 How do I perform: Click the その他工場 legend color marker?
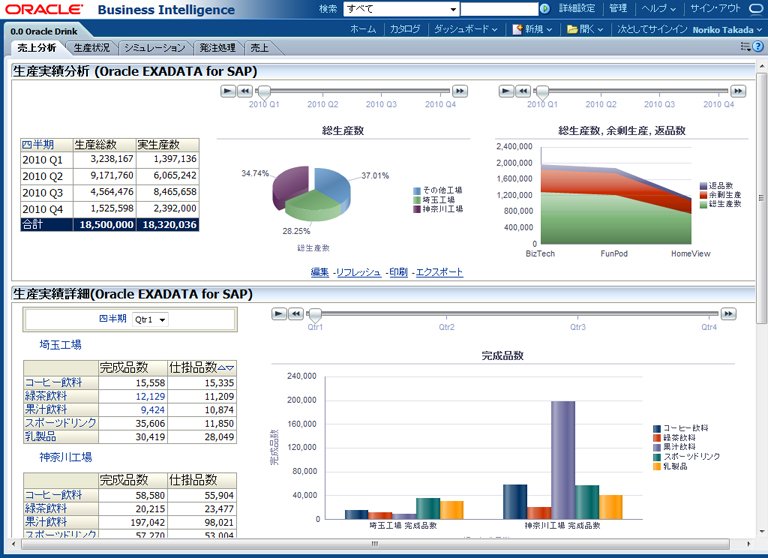click(x=417, y=191)
